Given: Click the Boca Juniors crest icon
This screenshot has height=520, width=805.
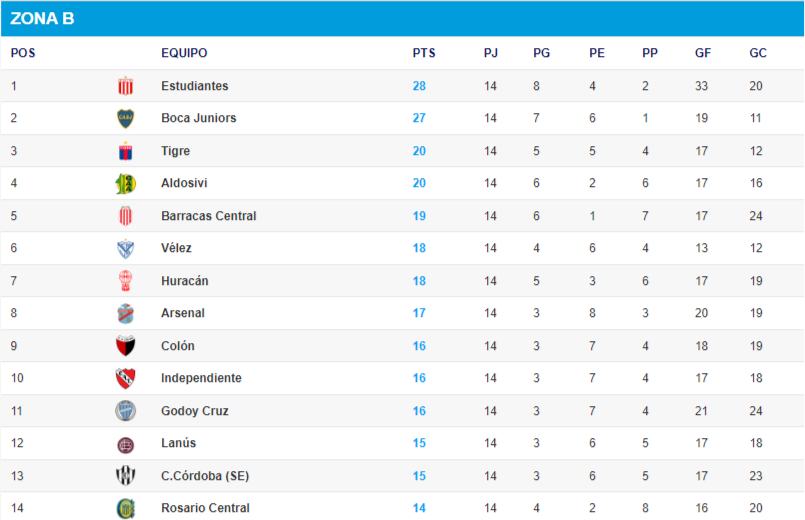Looking at the screenshot, I should pos(125,118).
